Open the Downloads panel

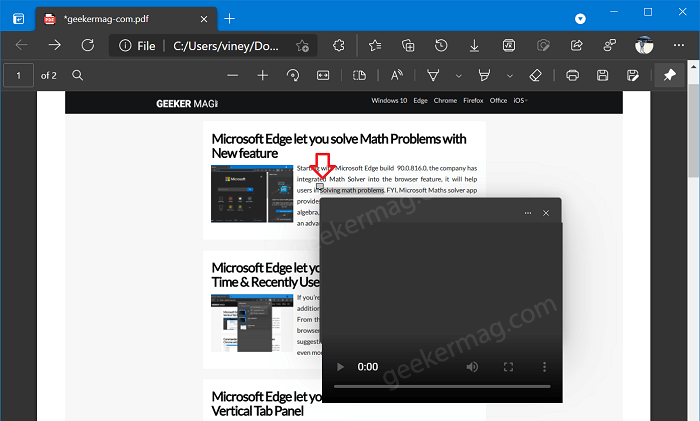pos(474,45)
